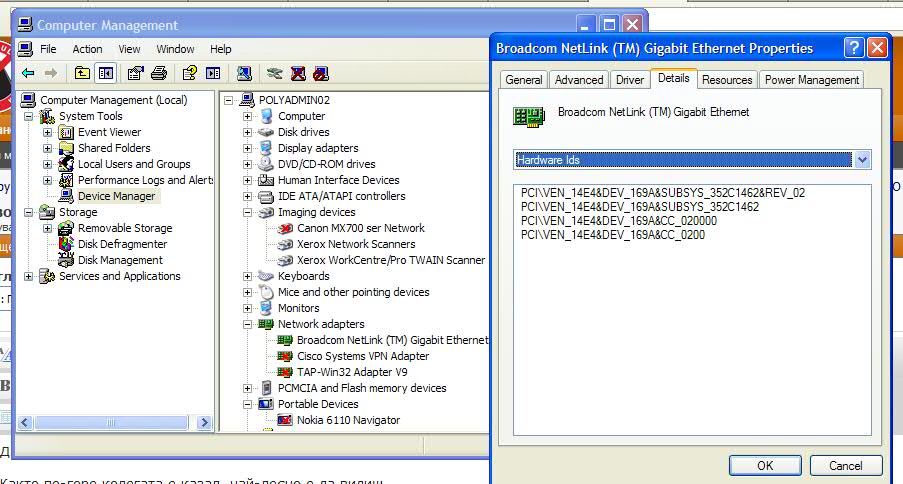This screenshot has width=903, height=484.
Task: Click the Up one level folder icon
Action: (82, 73)
